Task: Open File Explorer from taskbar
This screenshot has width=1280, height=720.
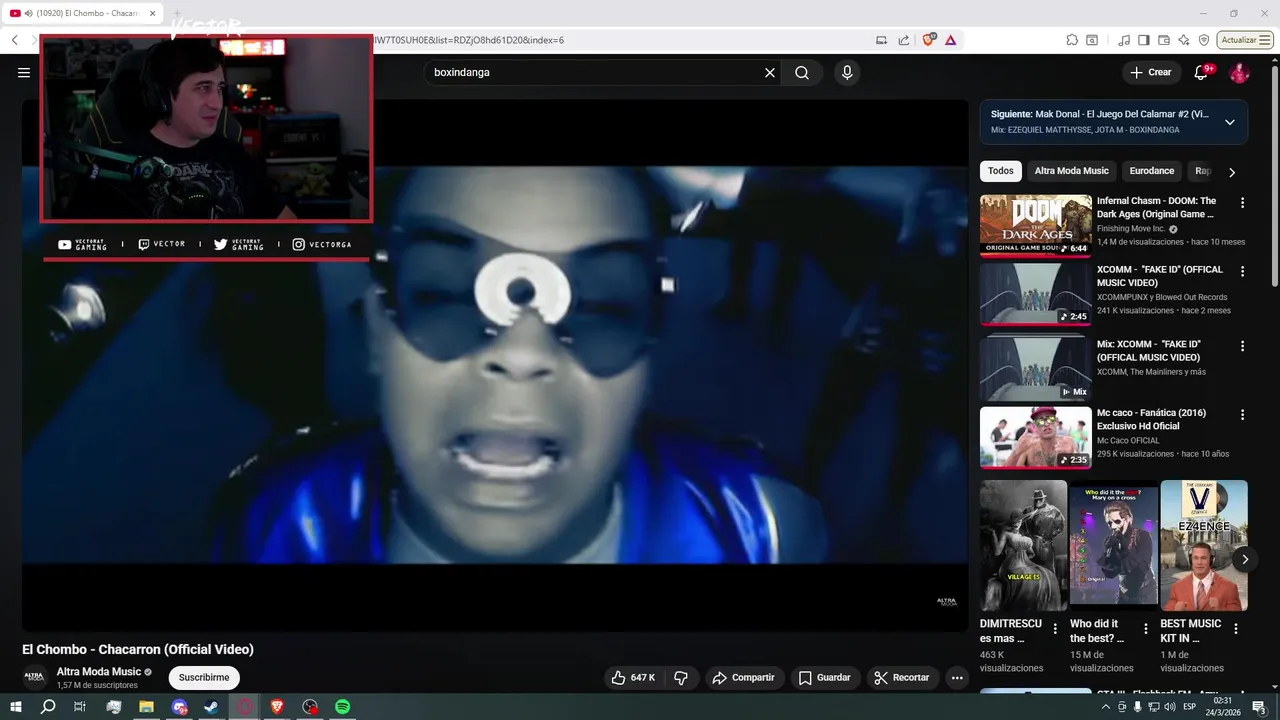Action: click(146, 707)
